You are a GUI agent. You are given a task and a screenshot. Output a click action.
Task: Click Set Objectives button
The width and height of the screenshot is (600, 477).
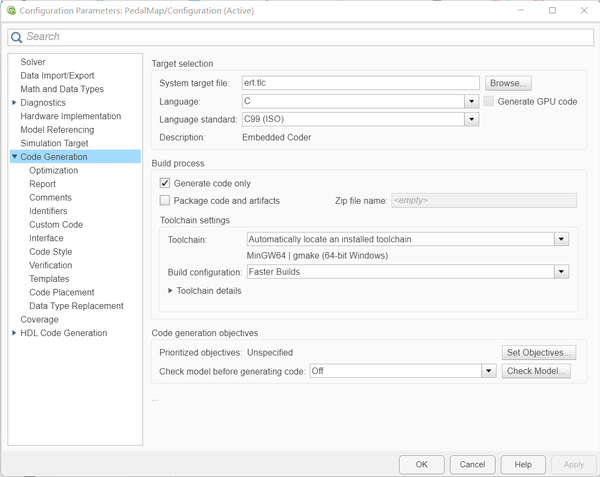click(x=539, y=352)
